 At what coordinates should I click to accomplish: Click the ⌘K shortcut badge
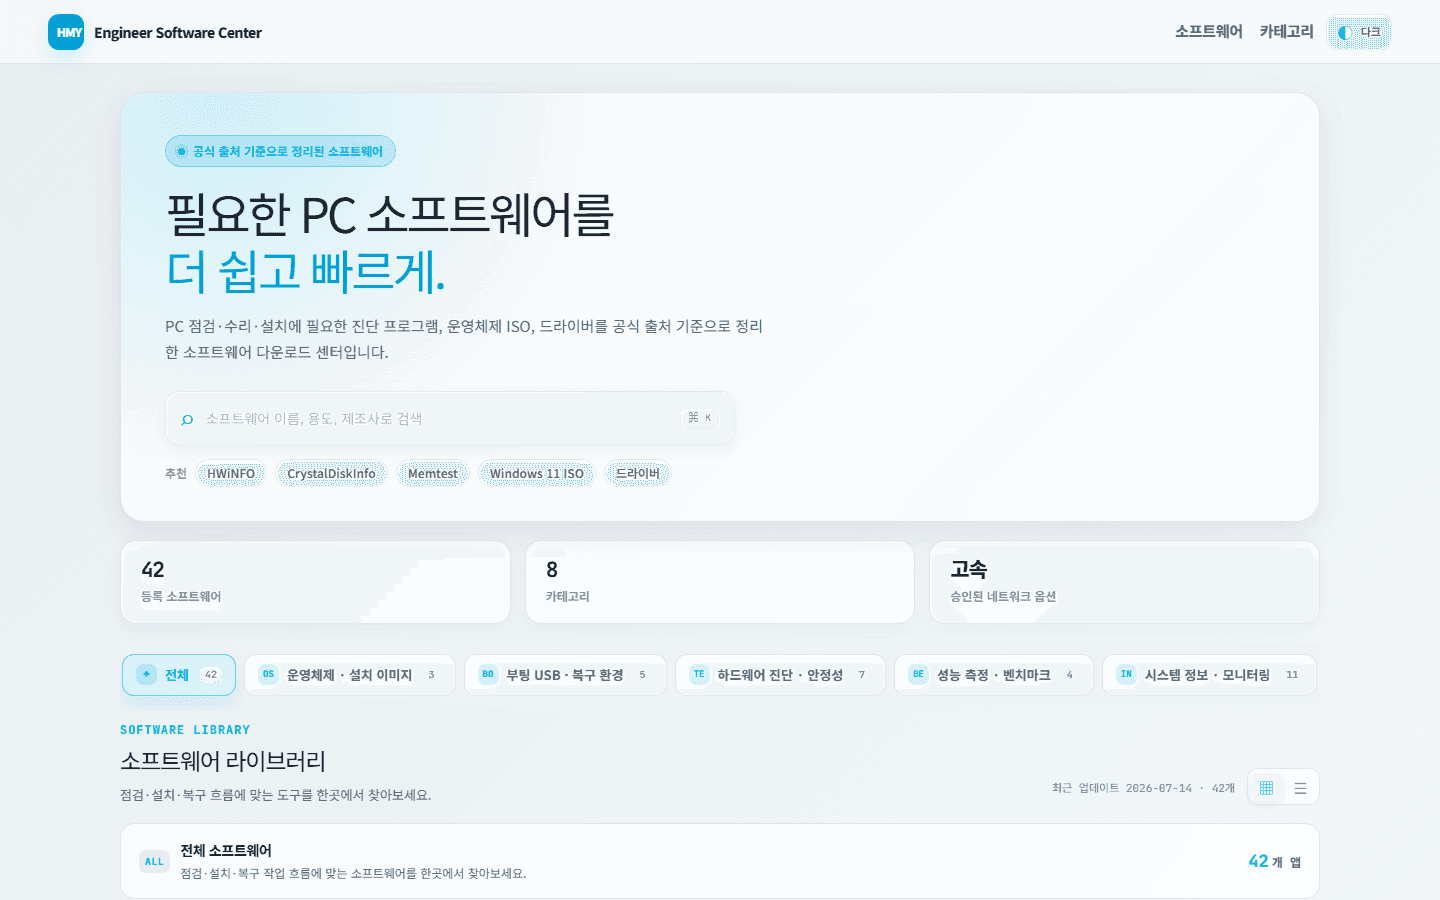point(700,418)
